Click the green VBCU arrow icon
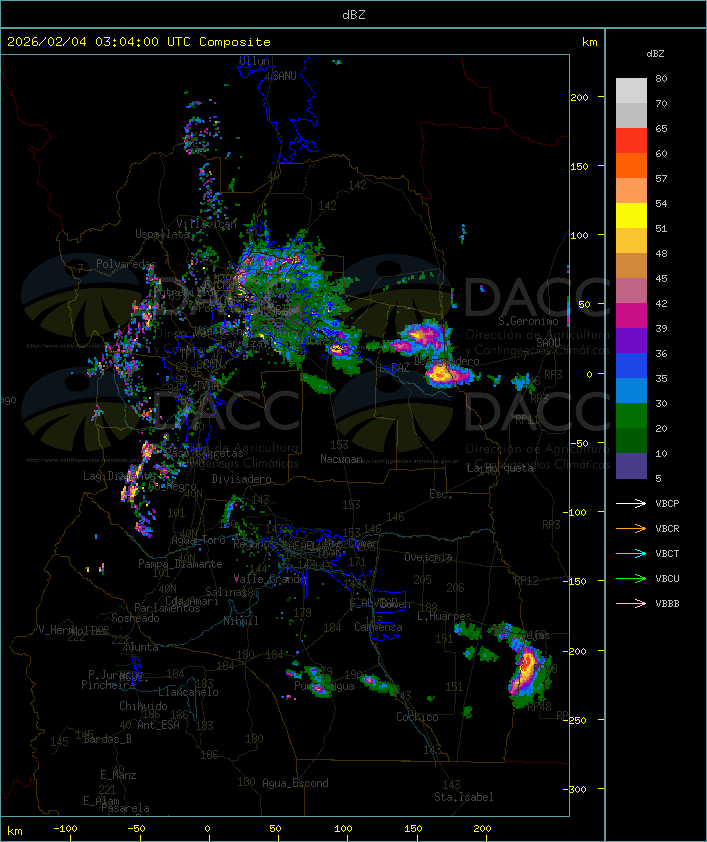Viewport: 707px width, 842px height. [631, 578]
